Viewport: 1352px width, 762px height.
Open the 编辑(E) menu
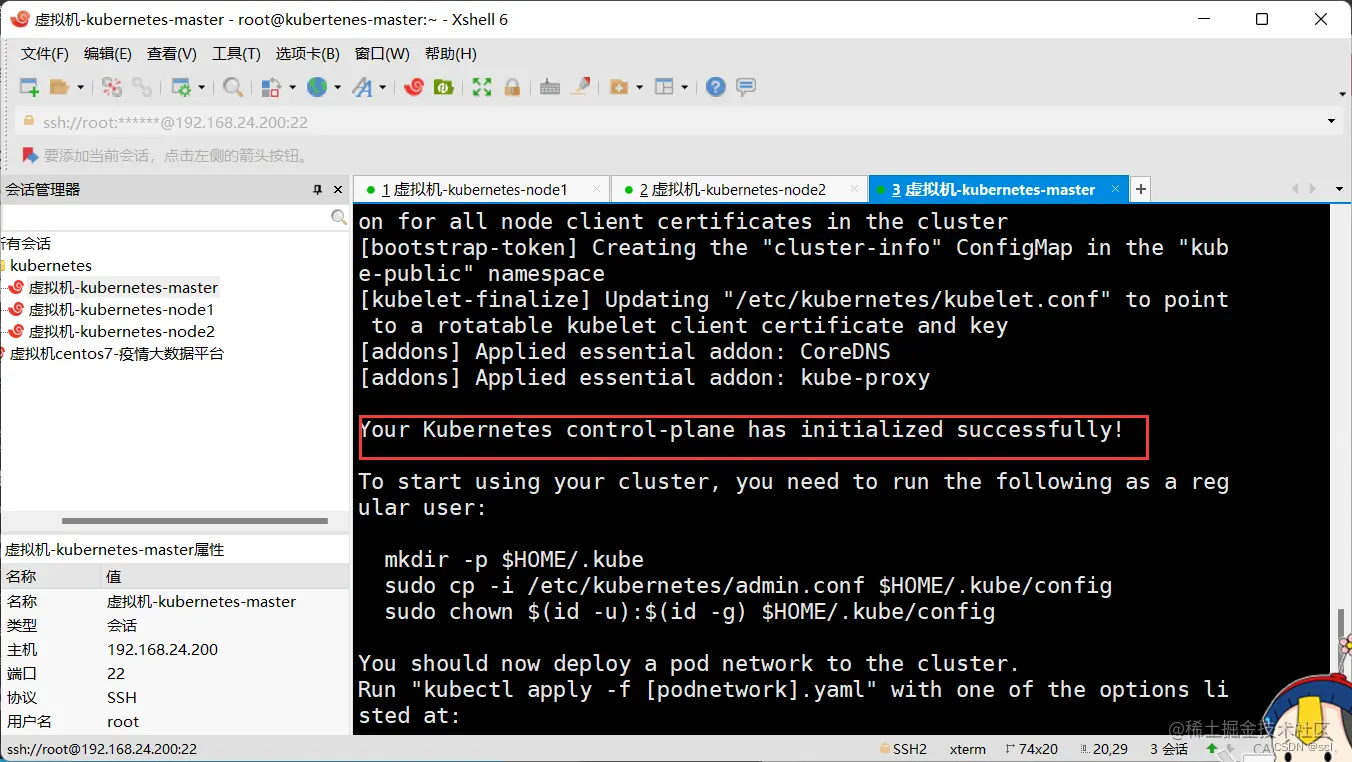(108, 54)
